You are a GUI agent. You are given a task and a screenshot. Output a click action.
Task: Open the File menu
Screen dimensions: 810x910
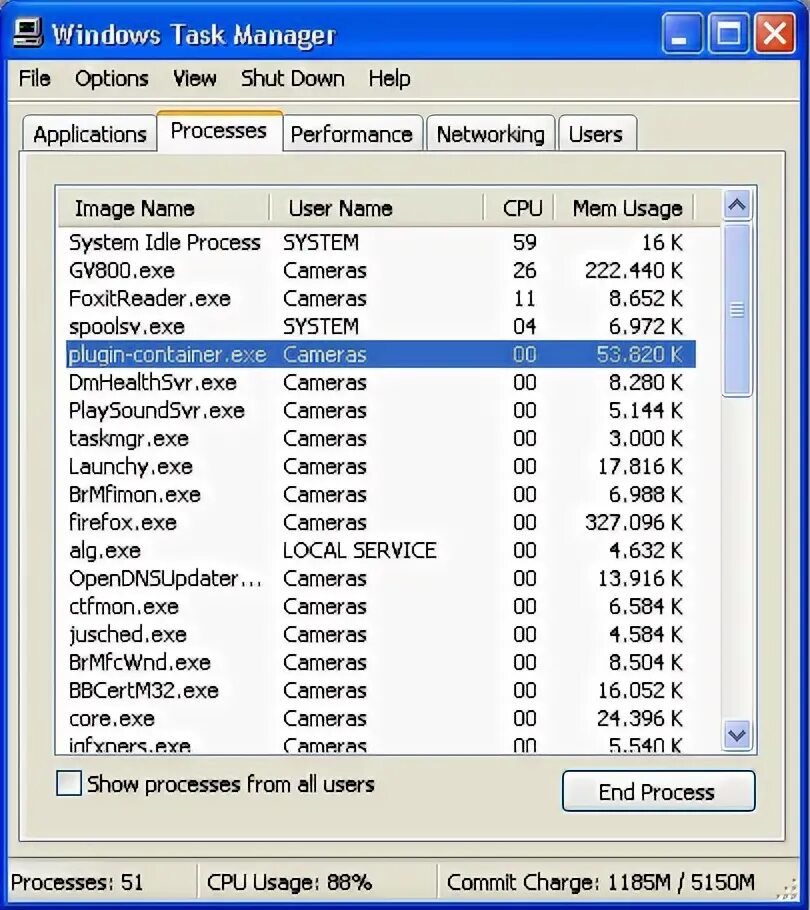(x=34, y=78)
